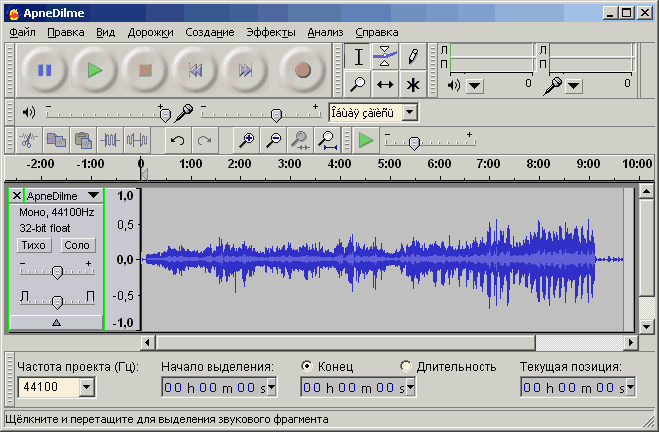This screenshot has height=432, width=659.
Task: Click the Pause transport button
Action: [44, 70]
